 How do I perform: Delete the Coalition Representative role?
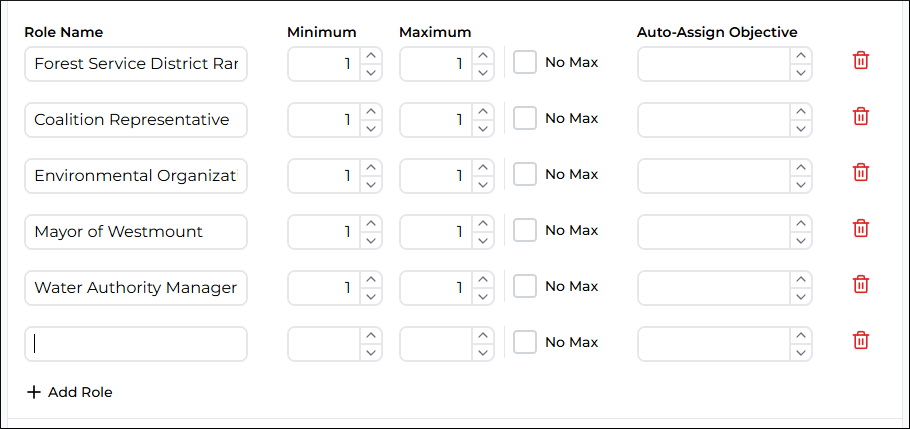[860, 117]
